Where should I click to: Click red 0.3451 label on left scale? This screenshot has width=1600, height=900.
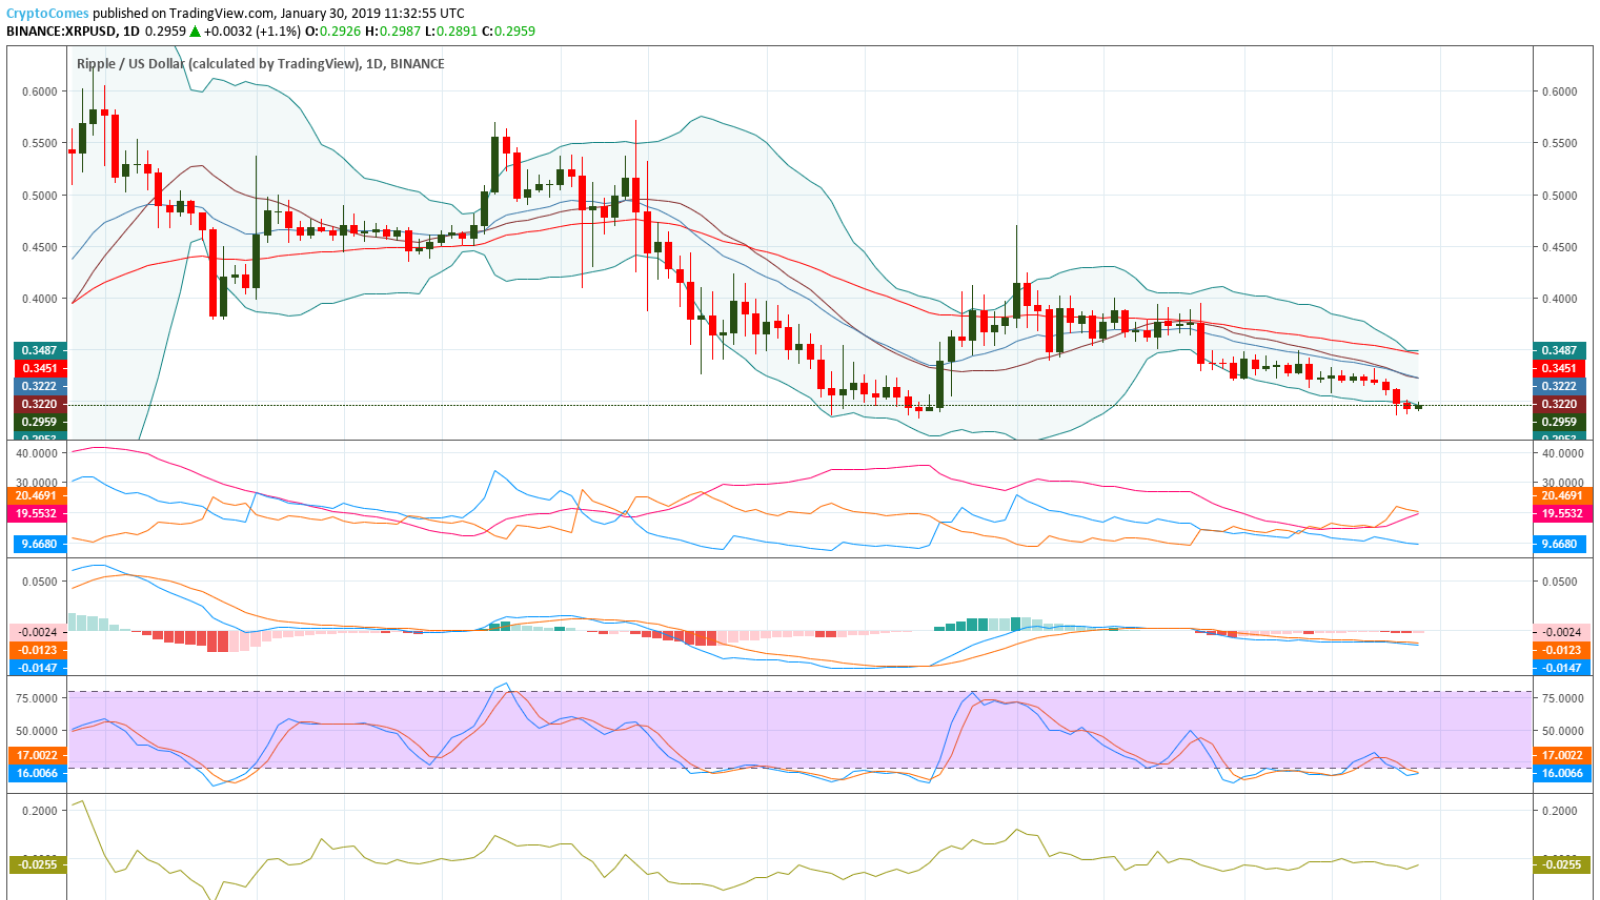pyautogui.click(x=40, y=368)
